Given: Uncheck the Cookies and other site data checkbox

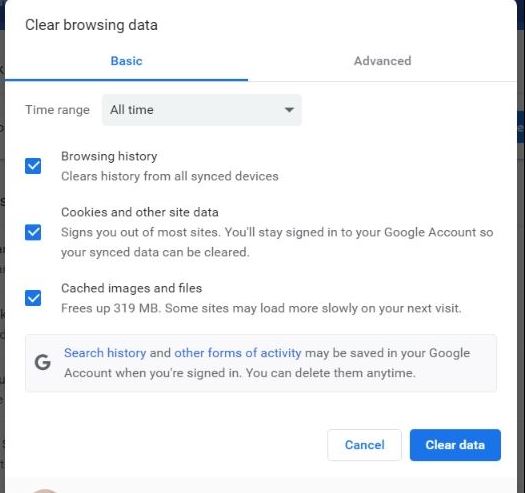Looking at the screenshot, I should 33,232.
